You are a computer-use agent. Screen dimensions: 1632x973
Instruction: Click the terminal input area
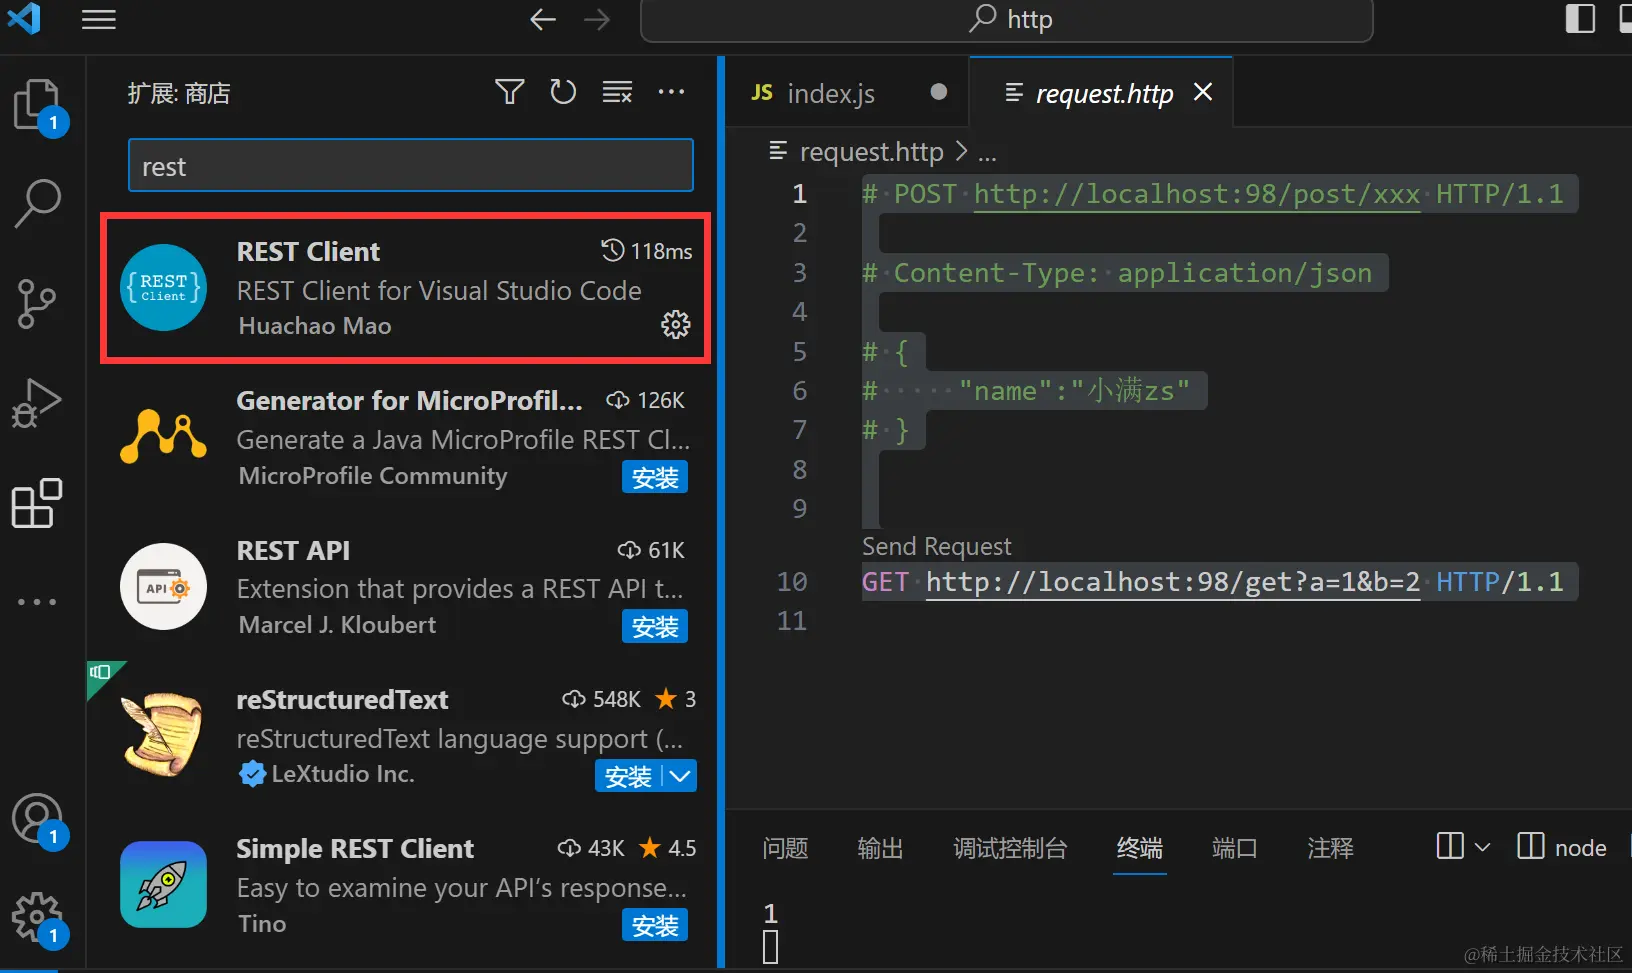click(770, 946)
